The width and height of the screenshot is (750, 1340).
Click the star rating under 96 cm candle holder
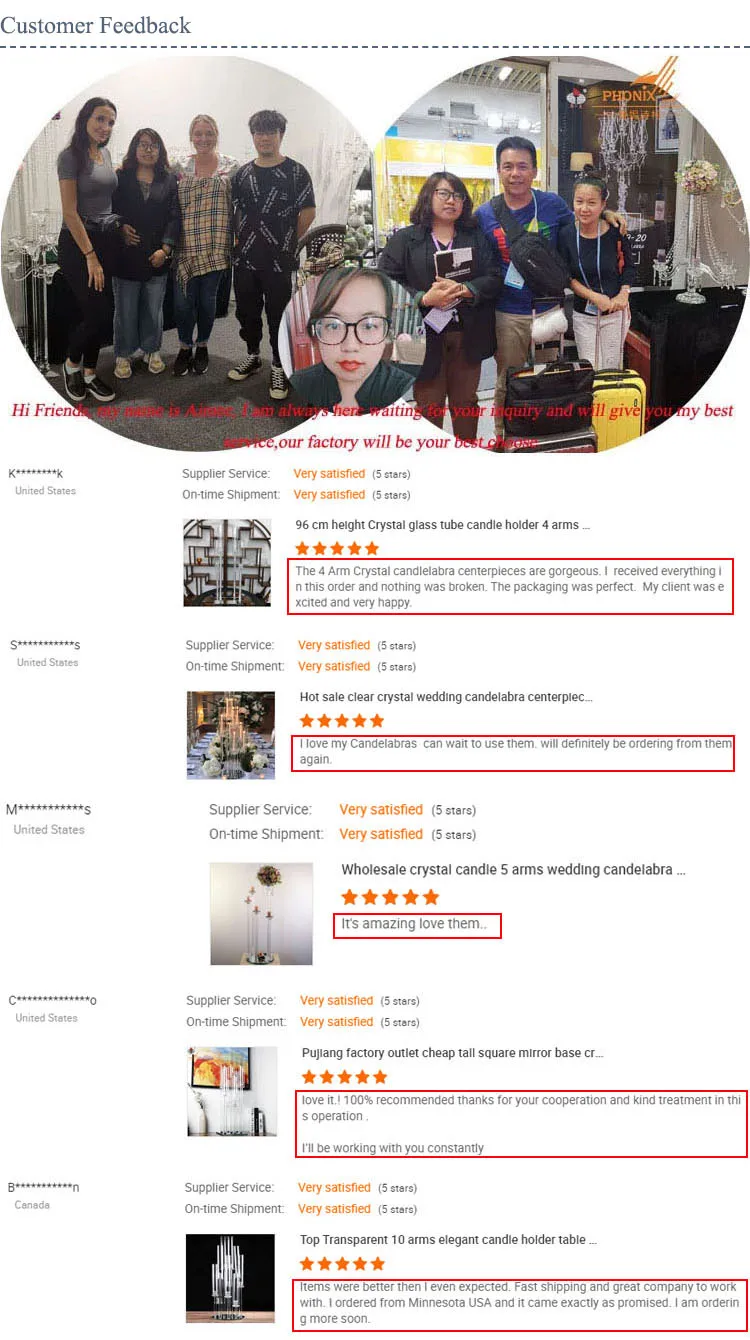click(337, 548)
